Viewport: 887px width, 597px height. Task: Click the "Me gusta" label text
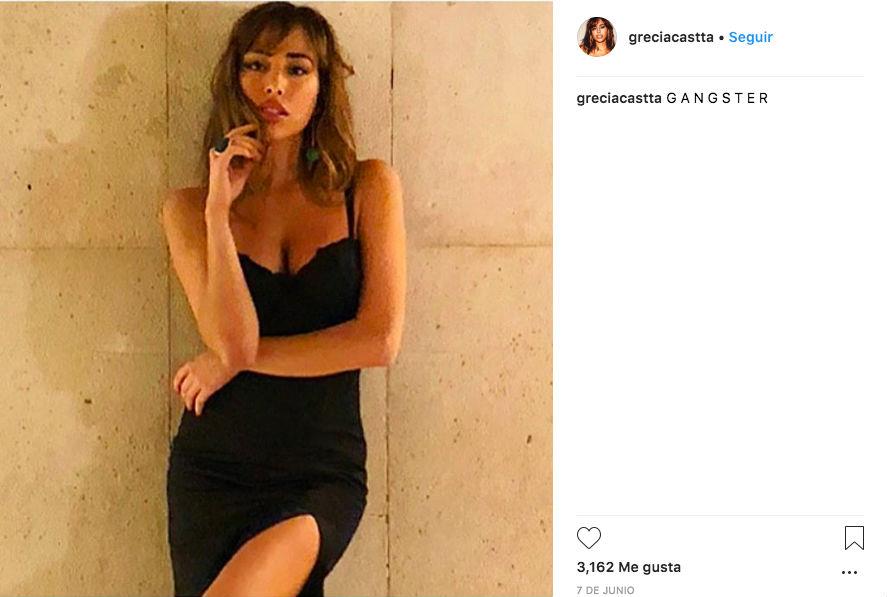coord(649,567)
